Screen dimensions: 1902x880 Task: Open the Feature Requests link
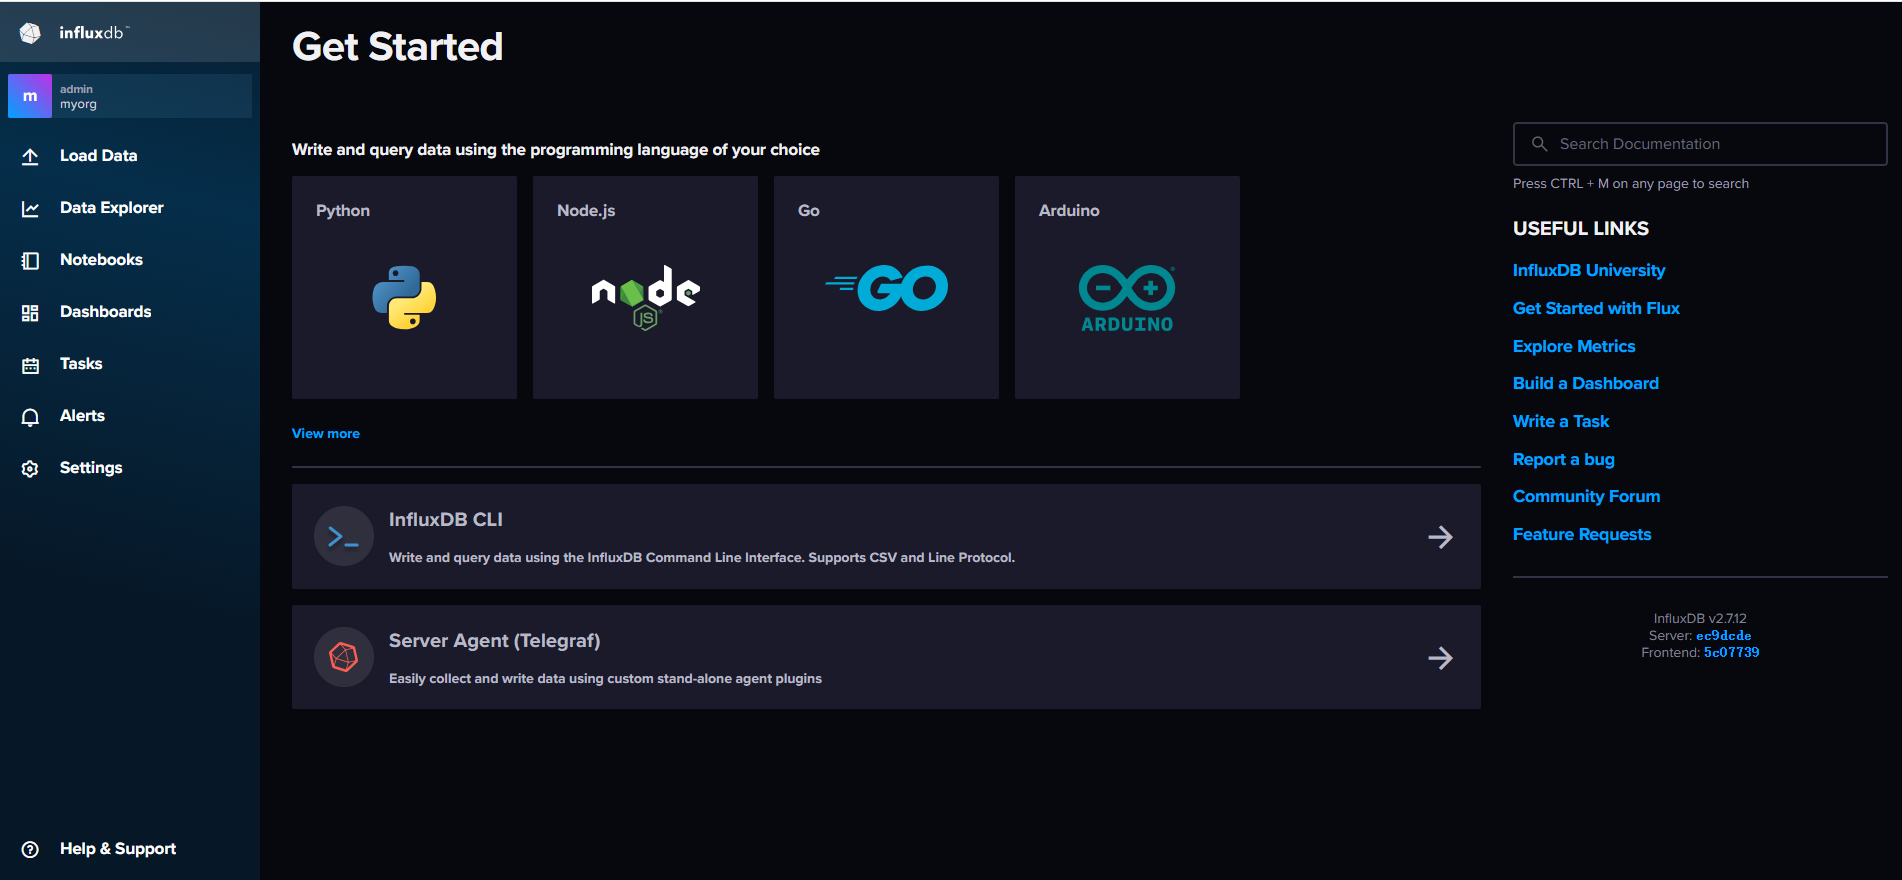click(x=1582, y=534)
